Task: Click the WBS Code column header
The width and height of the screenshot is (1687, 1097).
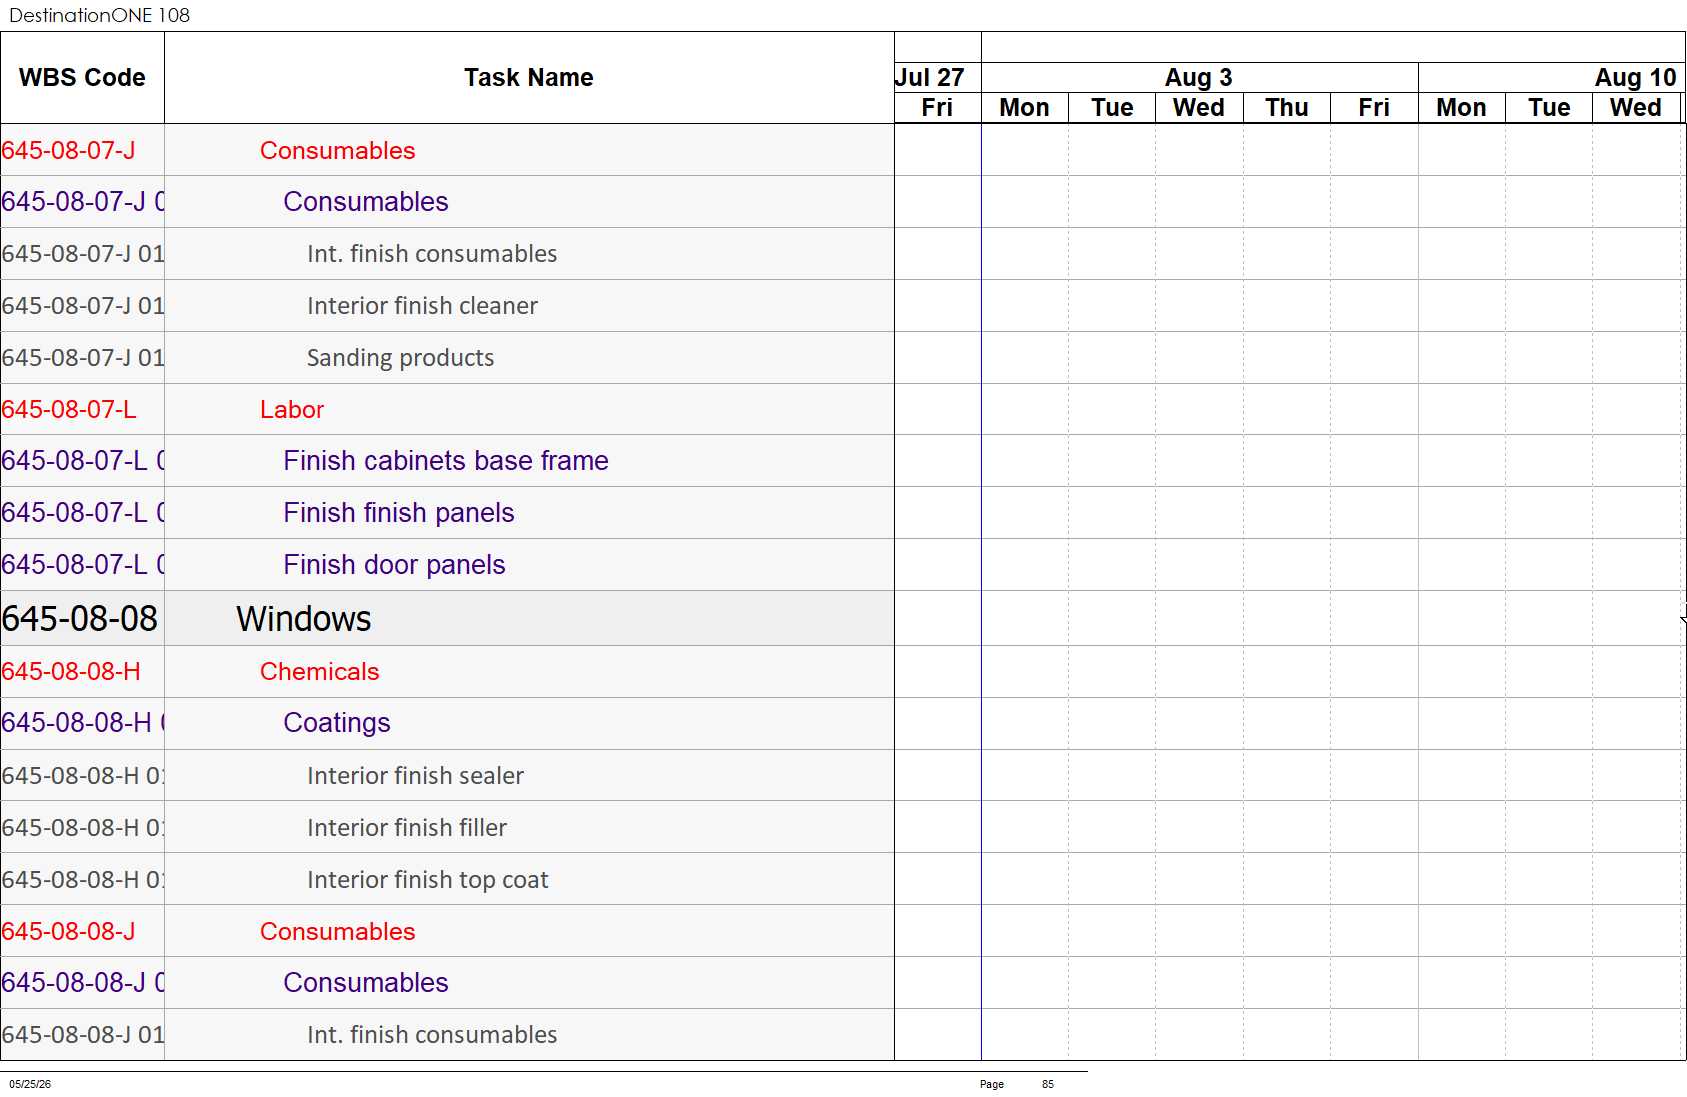Action: [x=82, y=78]
